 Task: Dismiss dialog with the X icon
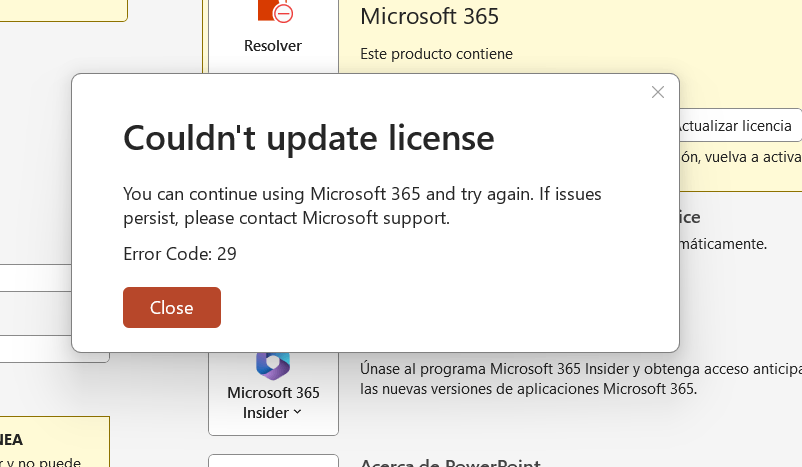[x=658, y=92]
